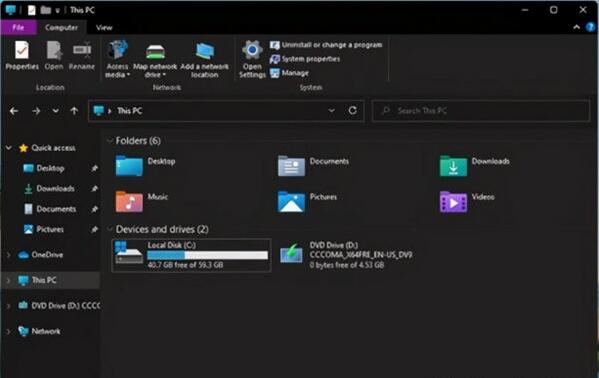Open Customize Quick Access Toolbar dropdown
The image size is (599, 378).
tap(57, 11)
